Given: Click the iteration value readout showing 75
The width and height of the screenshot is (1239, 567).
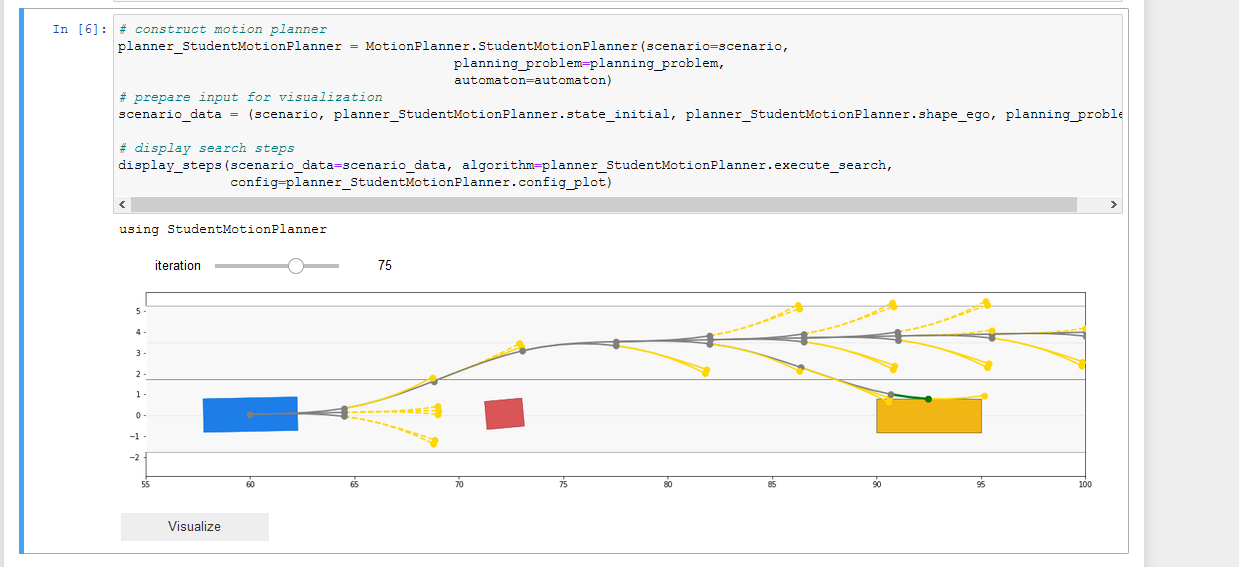Looking at the screenshot, I should pos(385,266).
